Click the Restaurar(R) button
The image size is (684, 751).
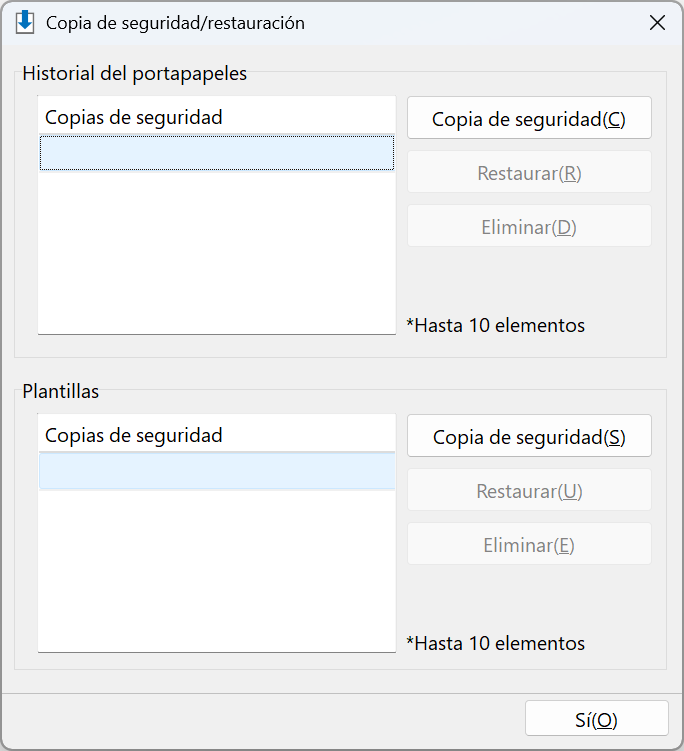pyautogui.click(x=529, y=172)
